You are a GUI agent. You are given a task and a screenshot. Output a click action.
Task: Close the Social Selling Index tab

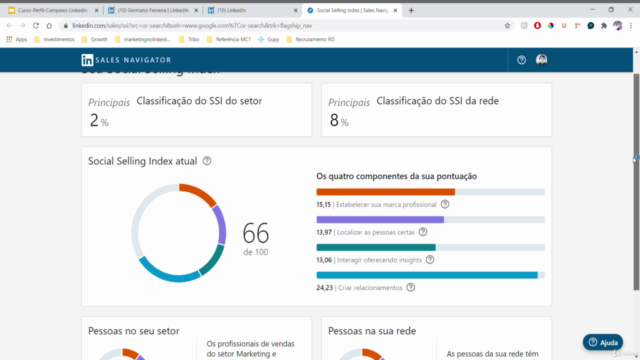tap(395, 10)
